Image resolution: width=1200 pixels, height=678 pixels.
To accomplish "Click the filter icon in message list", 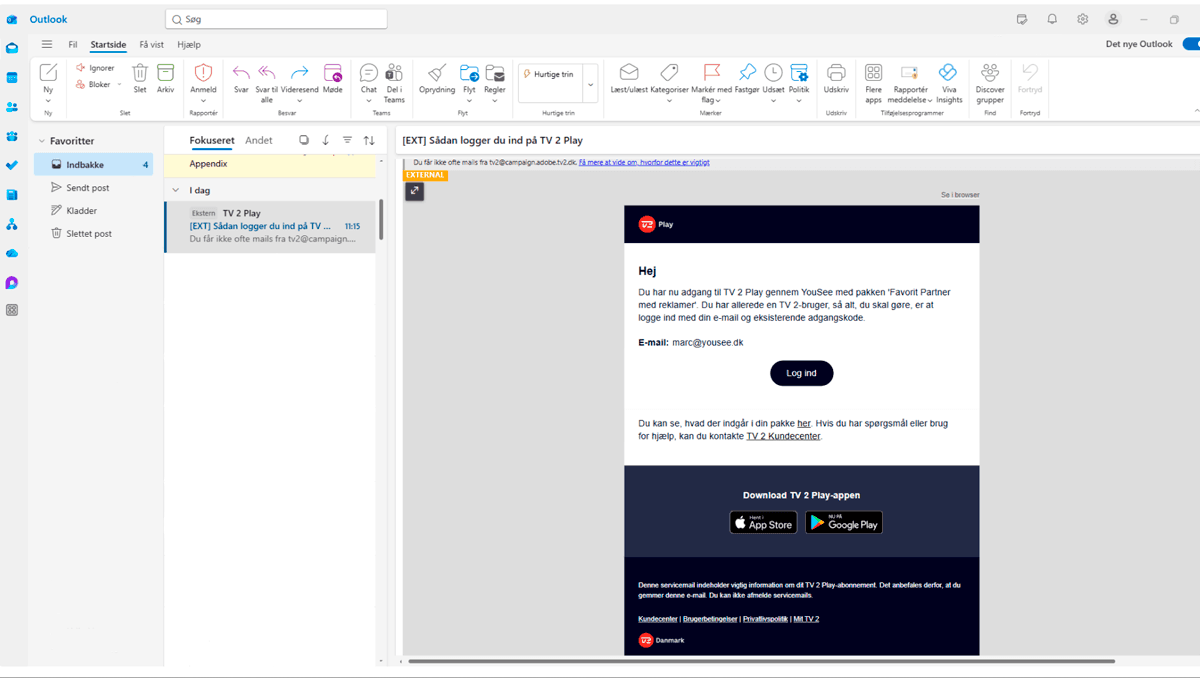I will click(347, 140).
